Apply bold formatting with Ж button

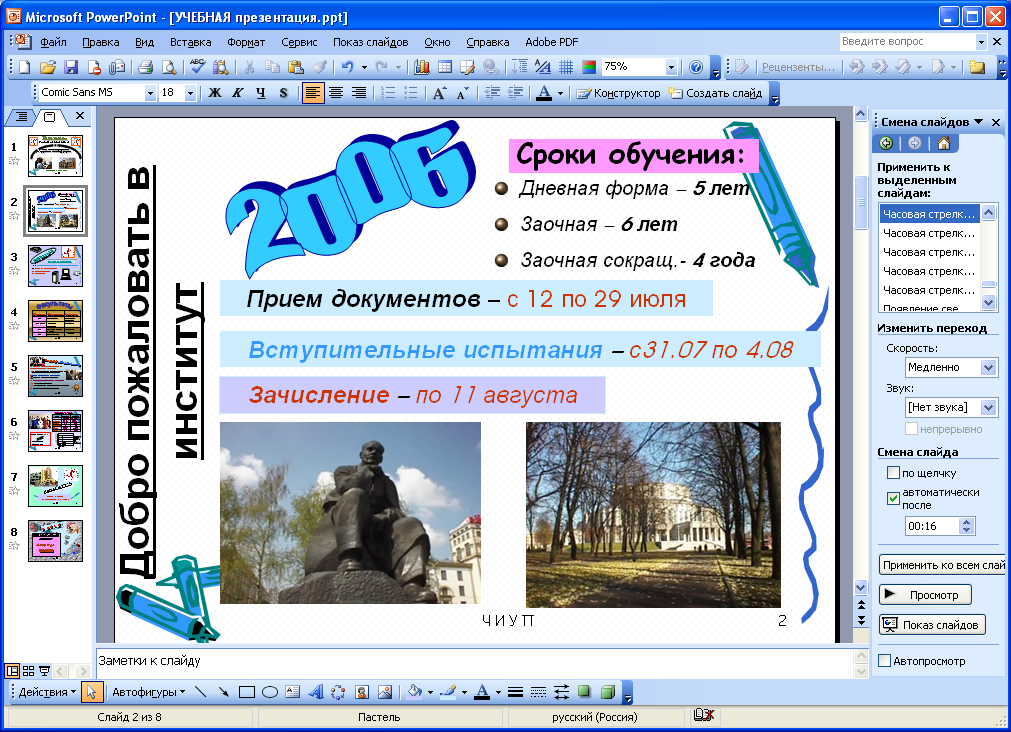coord(215,93)
